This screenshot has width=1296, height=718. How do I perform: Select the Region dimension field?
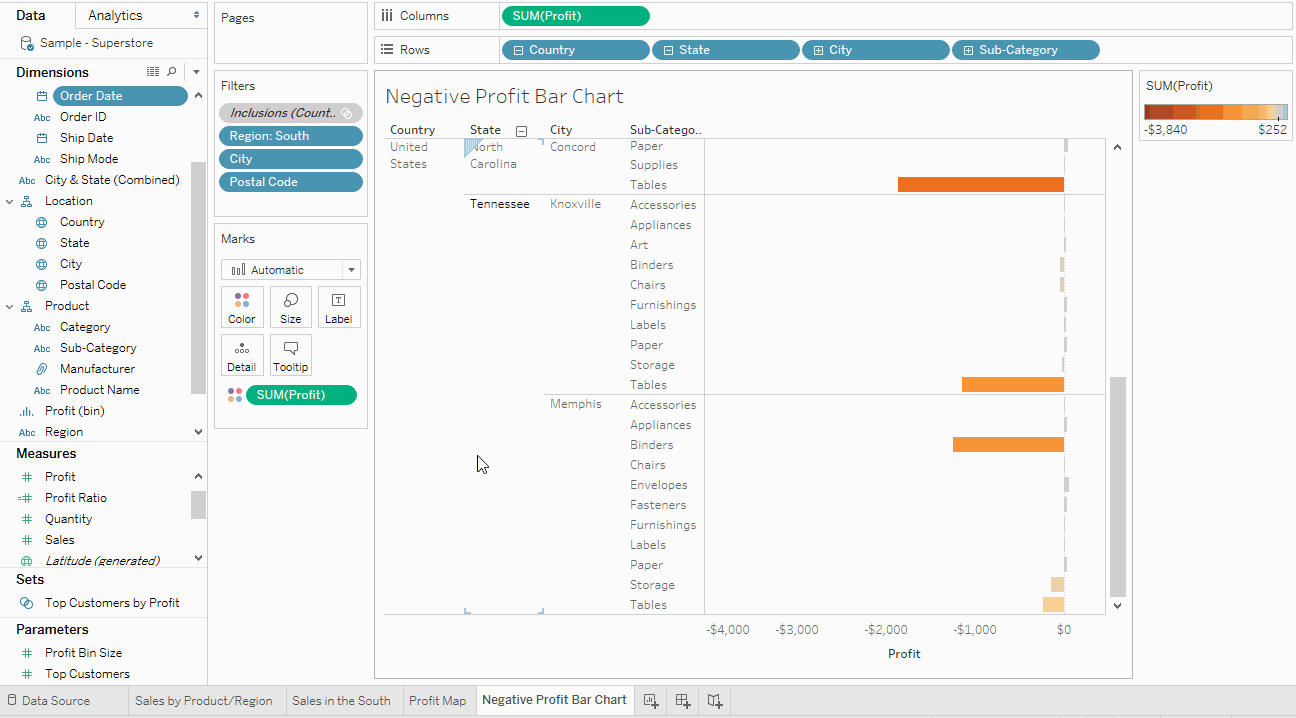(64, 432)
